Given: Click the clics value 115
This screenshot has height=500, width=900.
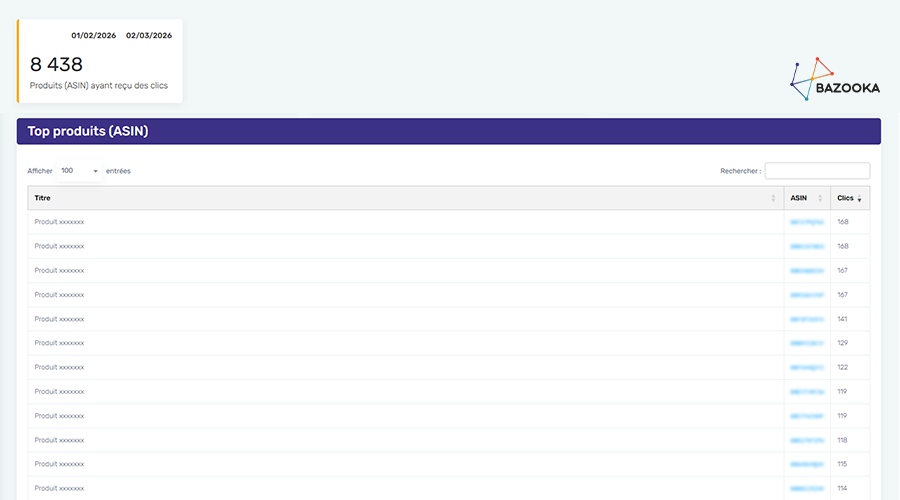Looking at the screenshot, I should pyautogui.click(x=842, y=464).
